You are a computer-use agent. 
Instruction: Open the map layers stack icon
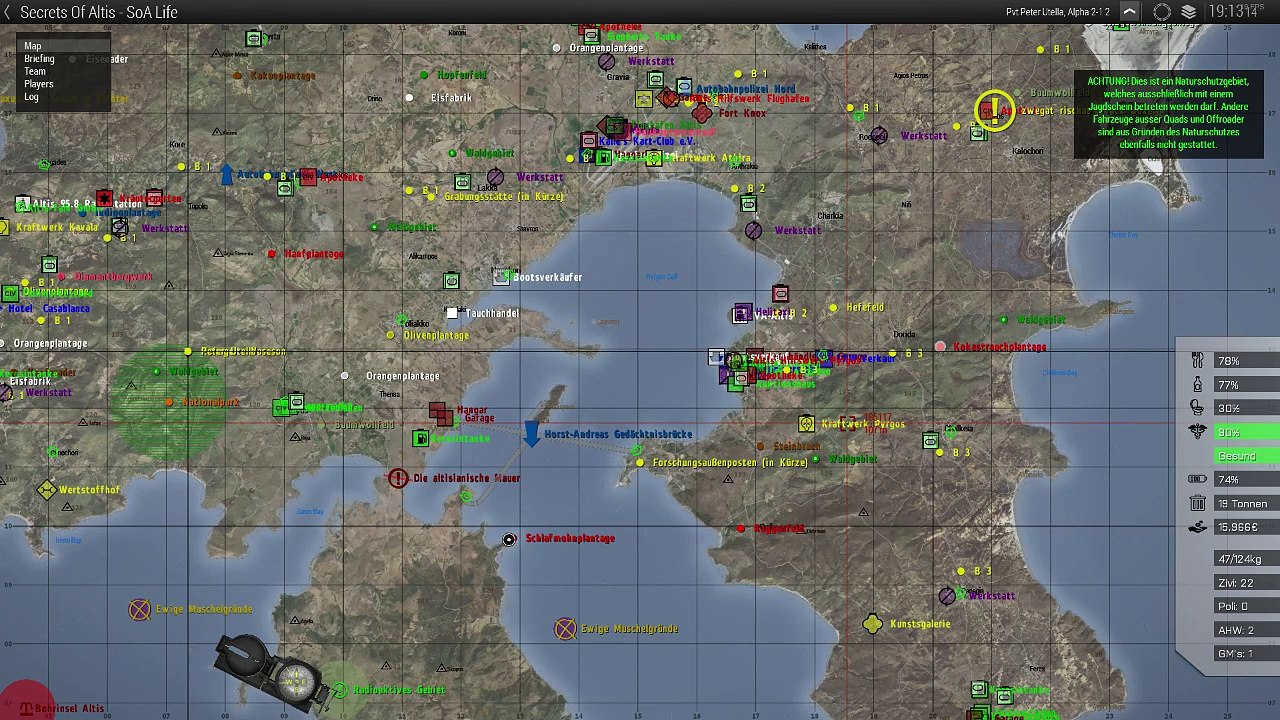pyautogui.click(x=1188, y=12)
